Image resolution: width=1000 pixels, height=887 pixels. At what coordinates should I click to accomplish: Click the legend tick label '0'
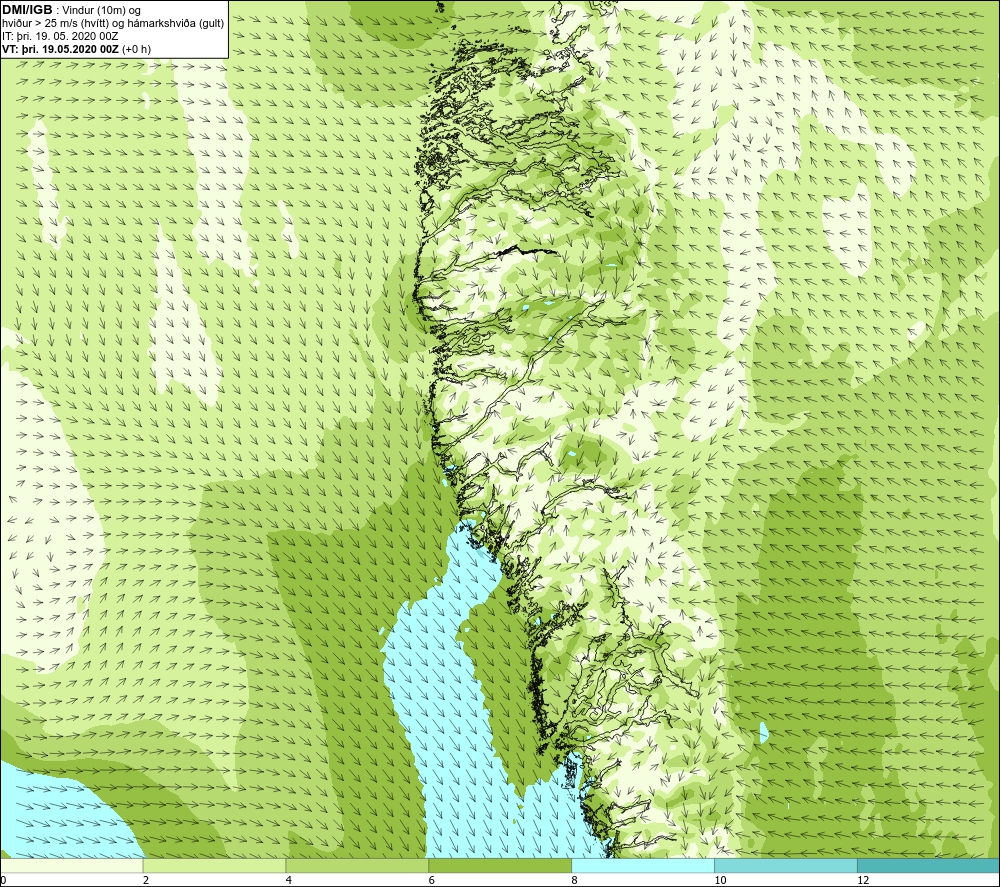tap(3, 880)
